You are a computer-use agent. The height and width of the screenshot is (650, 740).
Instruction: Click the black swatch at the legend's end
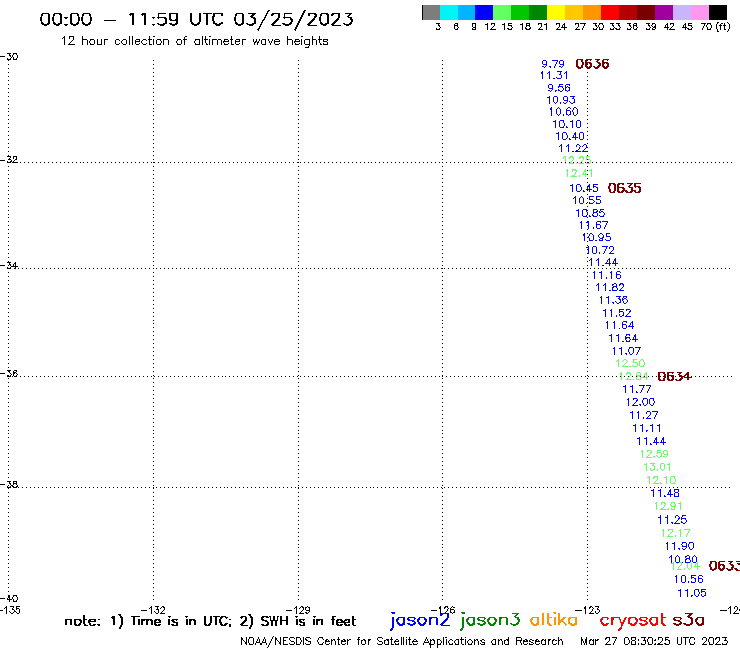pyautogui.click(x=718, y=12)
